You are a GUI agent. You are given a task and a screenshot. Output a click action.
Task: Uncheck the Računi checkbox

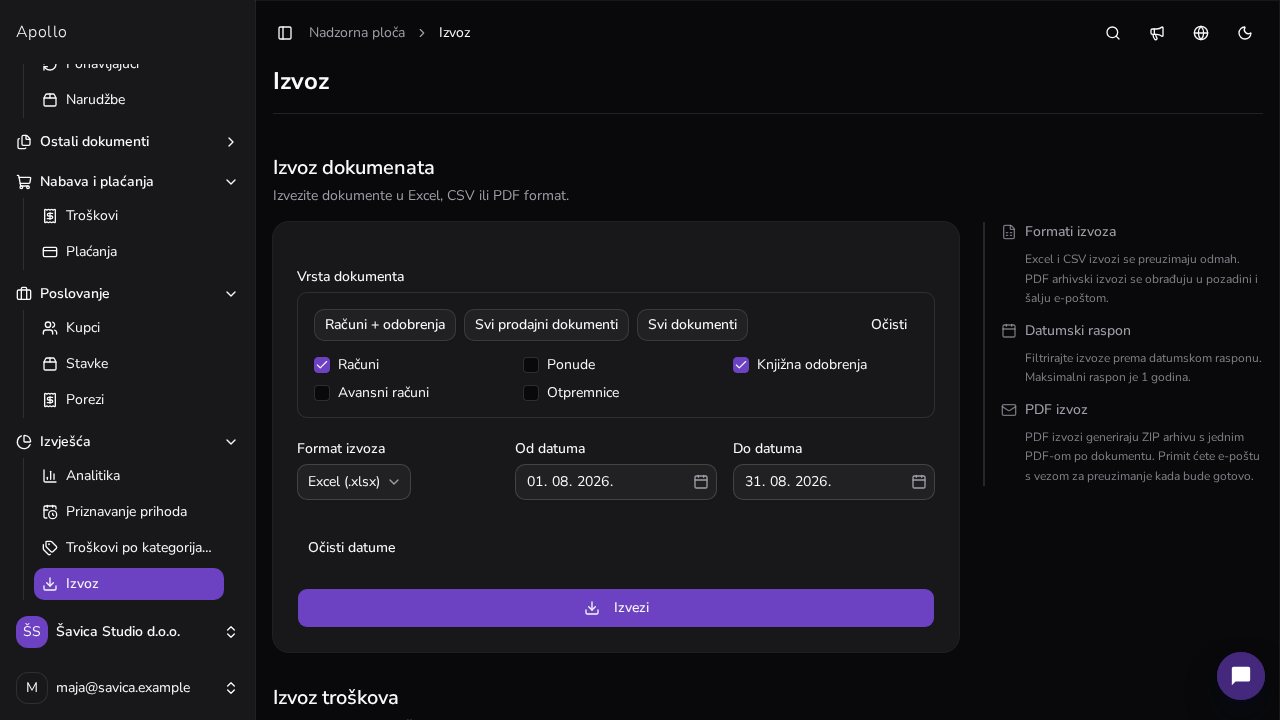coord(322,365)
